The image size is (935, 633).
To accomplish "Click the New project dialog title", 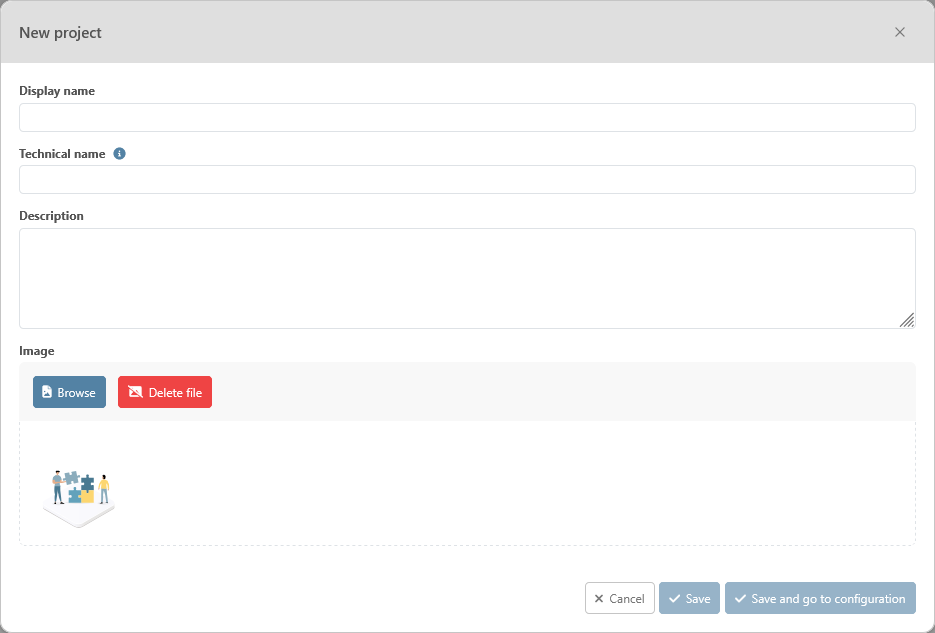I will [x=60, y=32].
